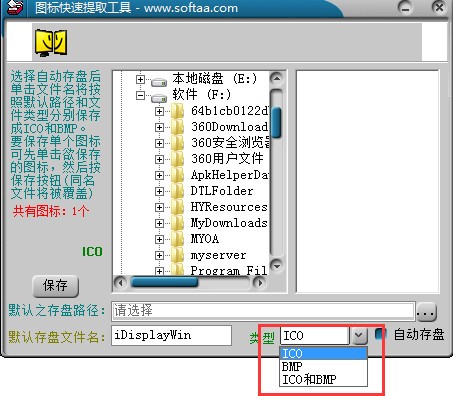453x396 pixels.
Task: Minimize the icon extractor window
Action: 405,7
